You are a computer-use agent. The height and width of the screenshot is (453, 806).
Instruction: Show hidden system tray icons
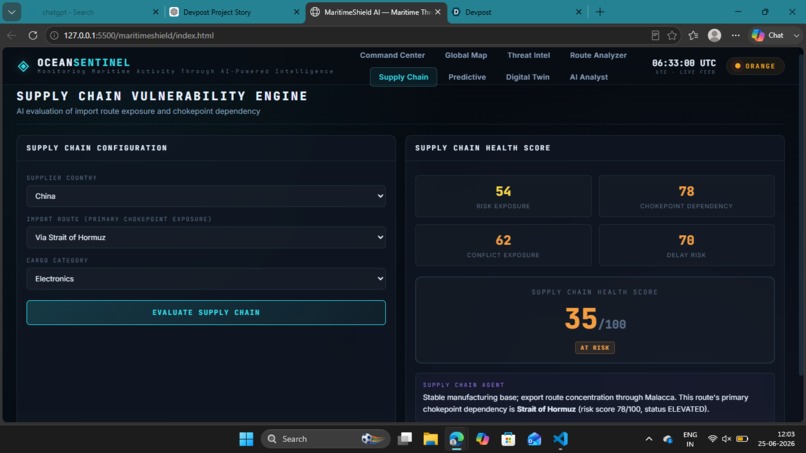pos(649,439)
